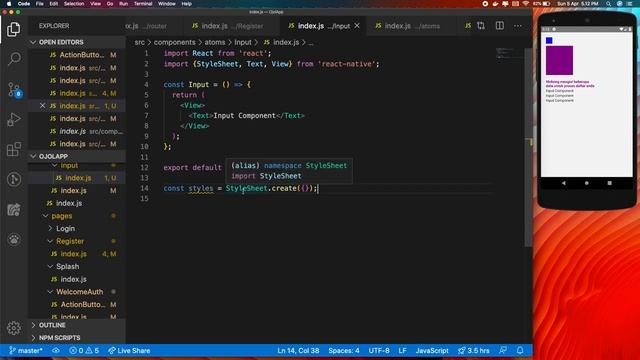Click the components breadcrumb segment
The width and height of the screenshot is (640, 360).
click(175, 42)
